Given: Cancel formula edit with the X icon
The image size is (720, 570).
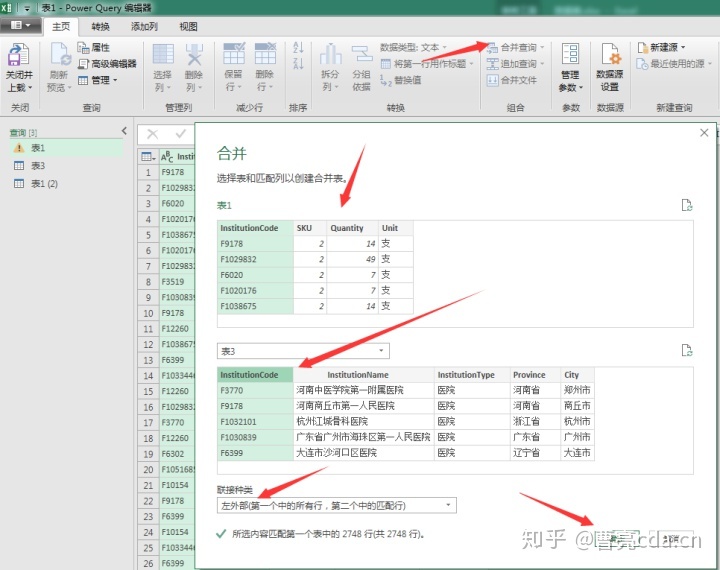Looking at the screenshot, I should pyautogui.click(x=152, y=134).
